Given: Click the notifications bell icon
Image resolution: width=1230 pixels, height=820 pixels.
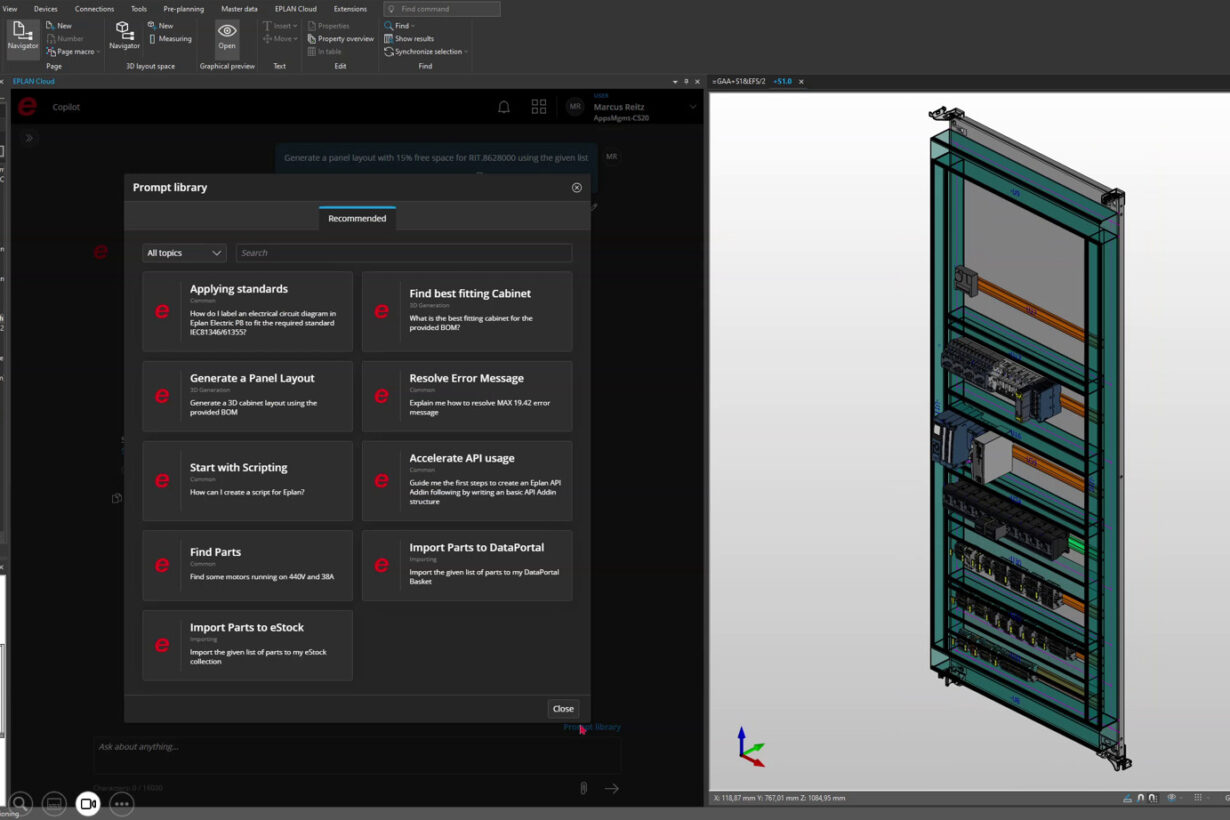Looking at the screenshot, I should pos(504,107).
